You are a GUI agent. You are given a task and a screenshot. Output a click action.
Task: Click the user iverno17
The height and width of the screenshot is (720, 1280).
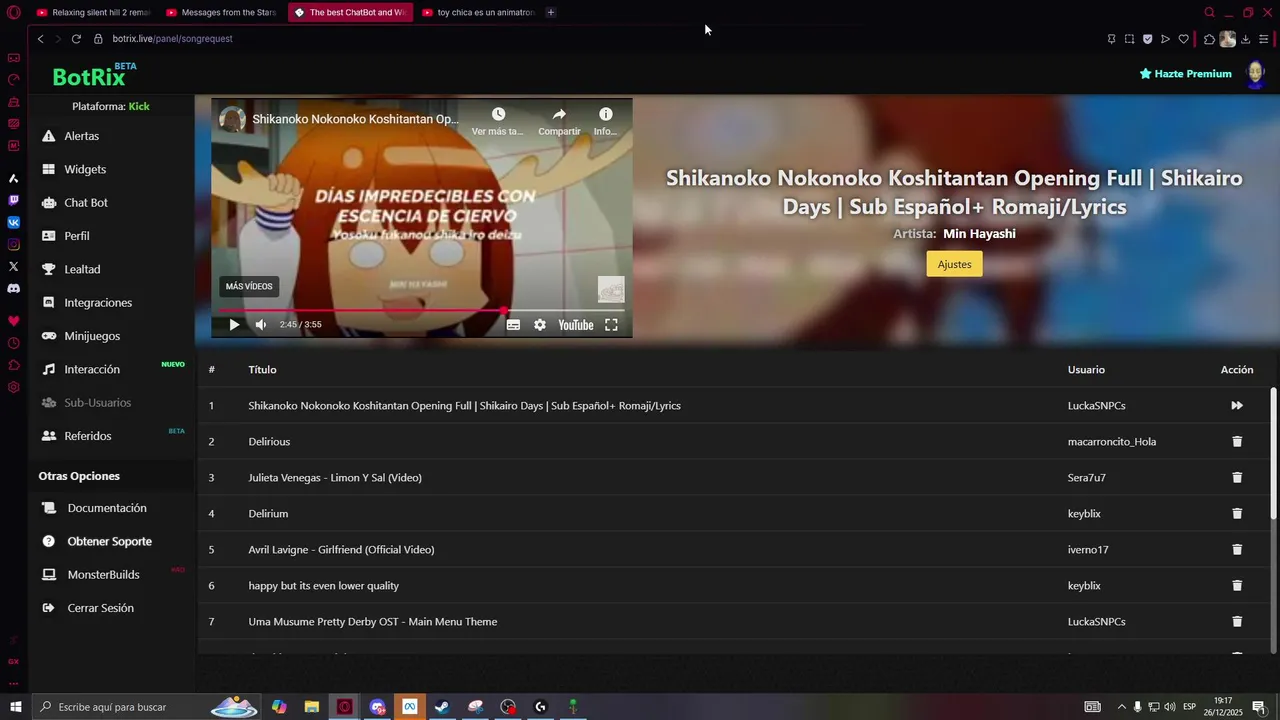click(1088, 550)
